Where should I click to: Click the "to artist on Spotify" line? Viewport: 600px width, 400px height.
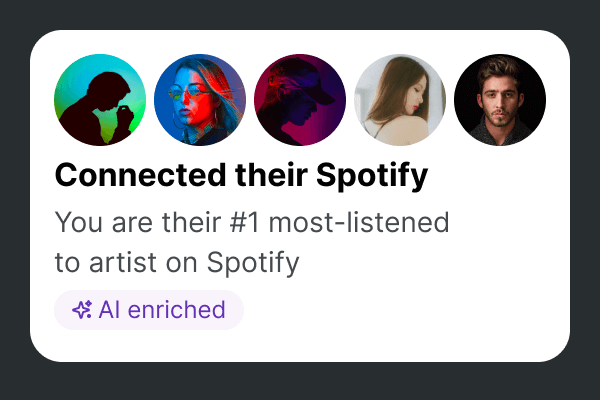[x=177, y=263]
